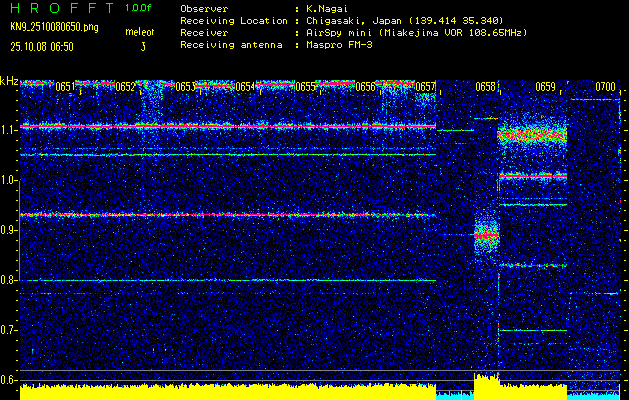Viewport: 629px width, 400px height.
Task: Select the 0.9 frequency axis label
Action: (9, 230)
